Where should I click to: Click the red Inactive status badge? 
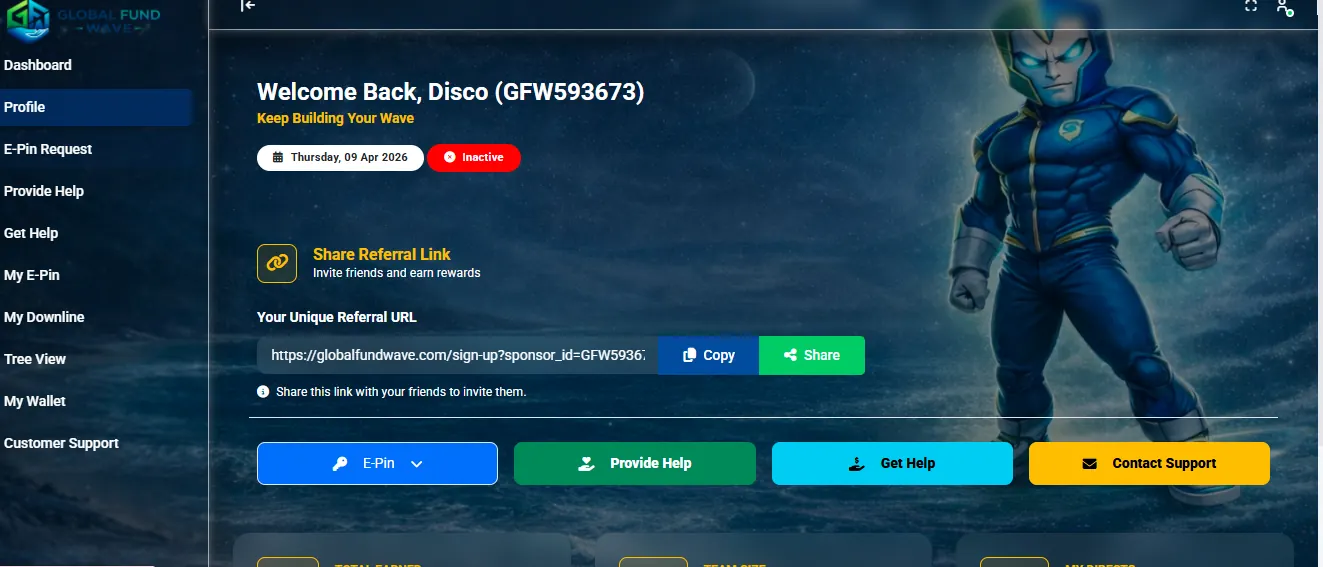coord(473,158)
